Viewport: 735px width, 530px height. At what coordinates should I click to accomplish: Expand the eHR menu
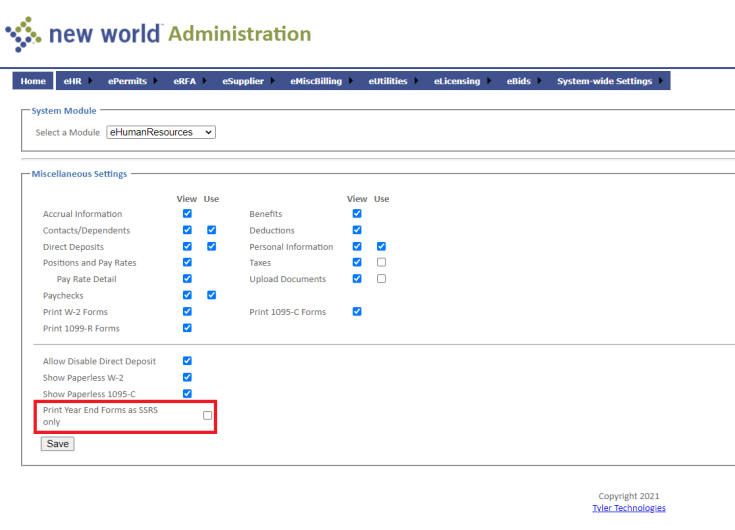point(73,81)
